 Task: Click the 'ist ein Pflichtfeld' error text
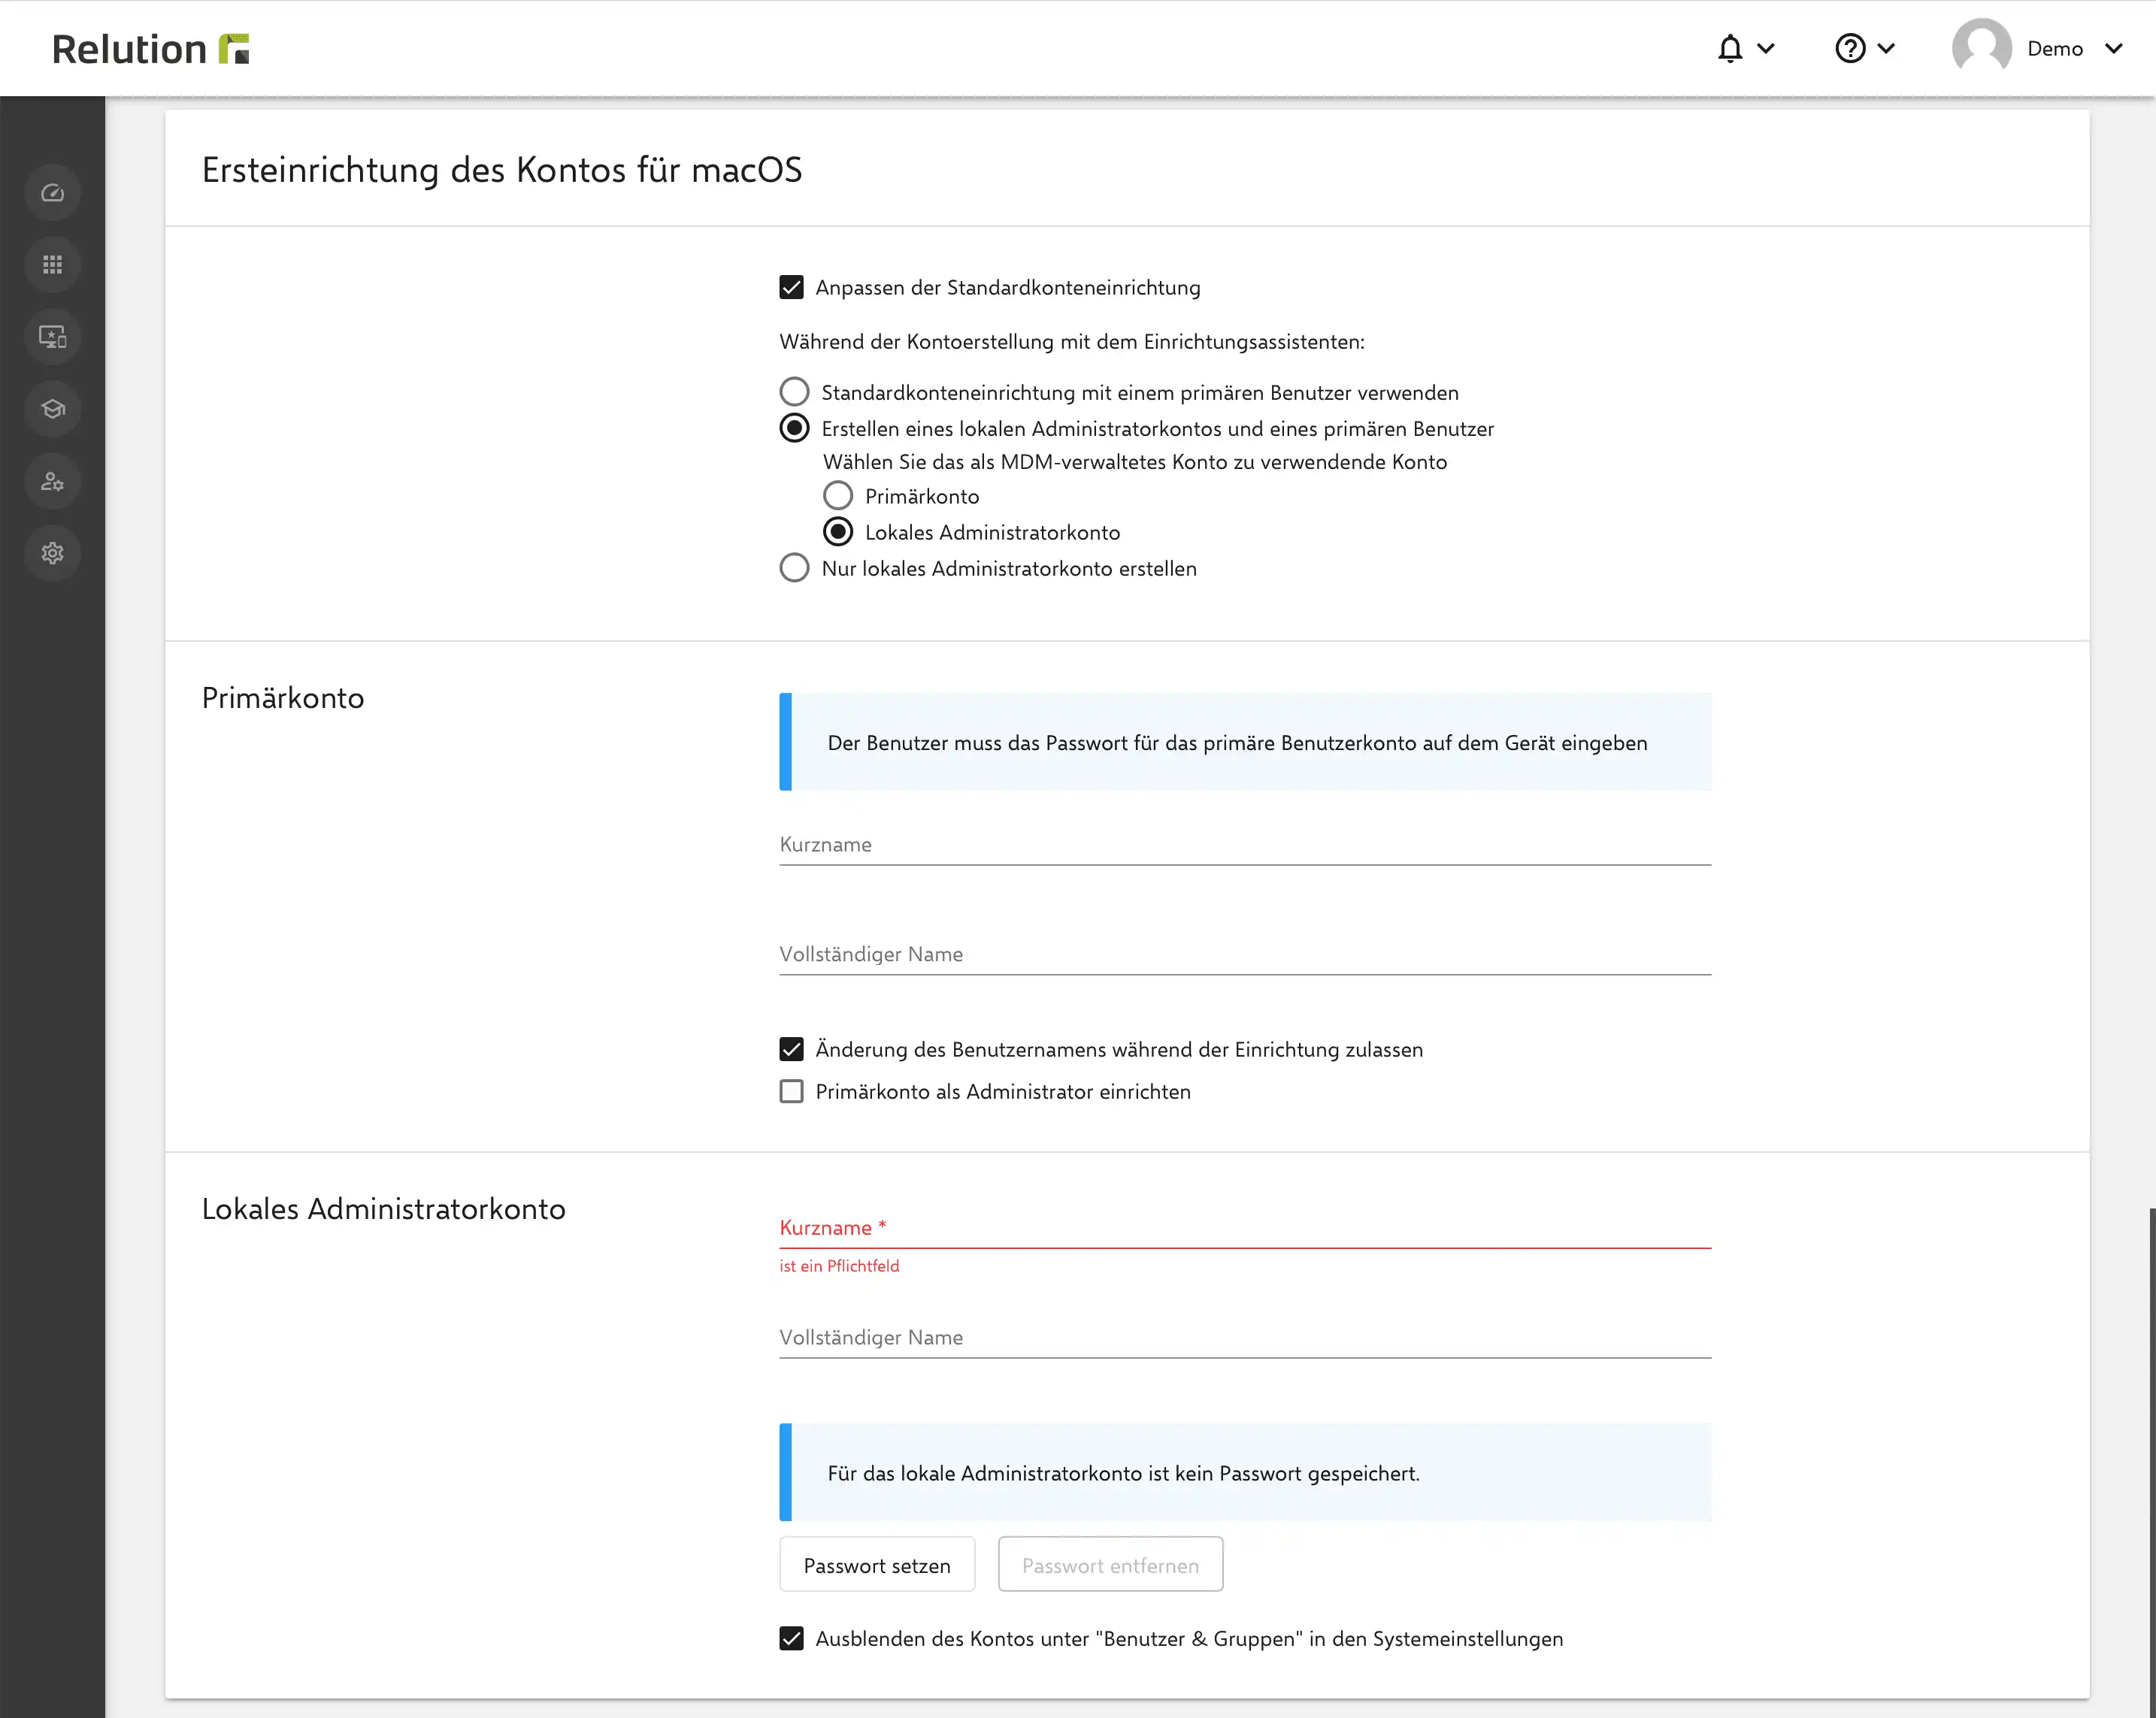pos(839,1266)
